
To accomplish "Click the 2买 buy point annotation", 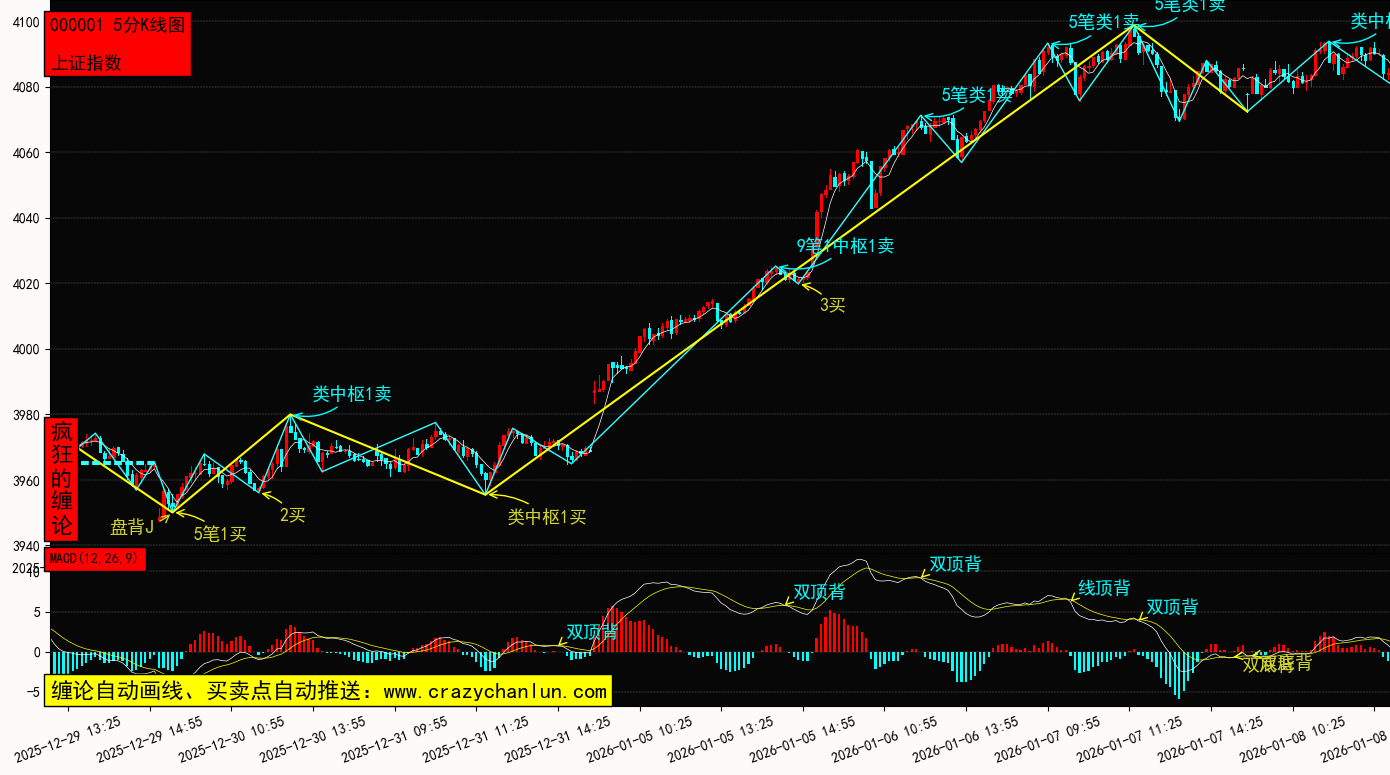I will click(x=292, y=515).
